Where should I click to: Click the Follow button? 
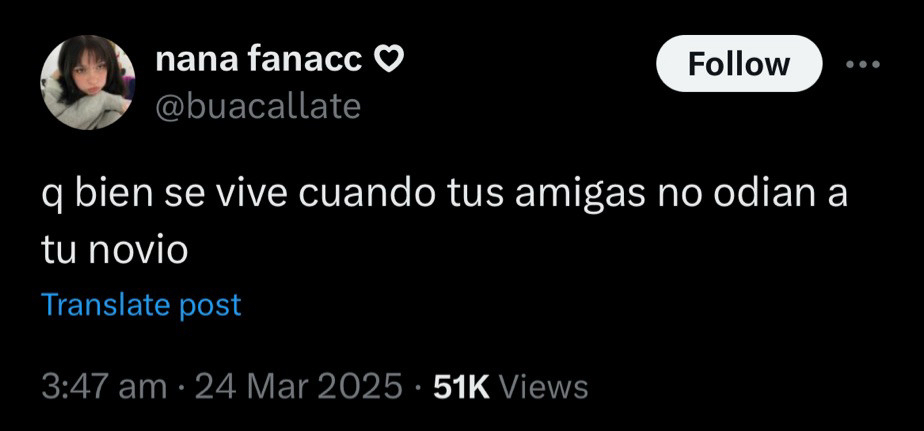pyautogui.click(x=739, y=64)
